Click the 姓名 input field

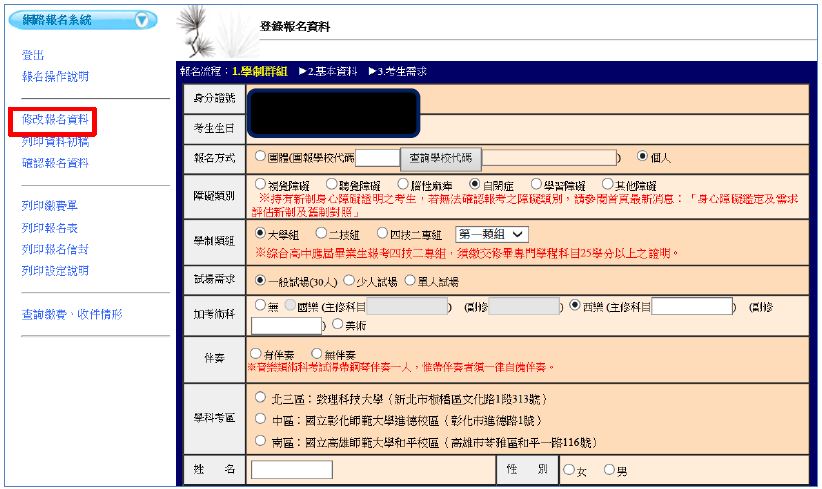pyautogui.click(x=292, y=470)
